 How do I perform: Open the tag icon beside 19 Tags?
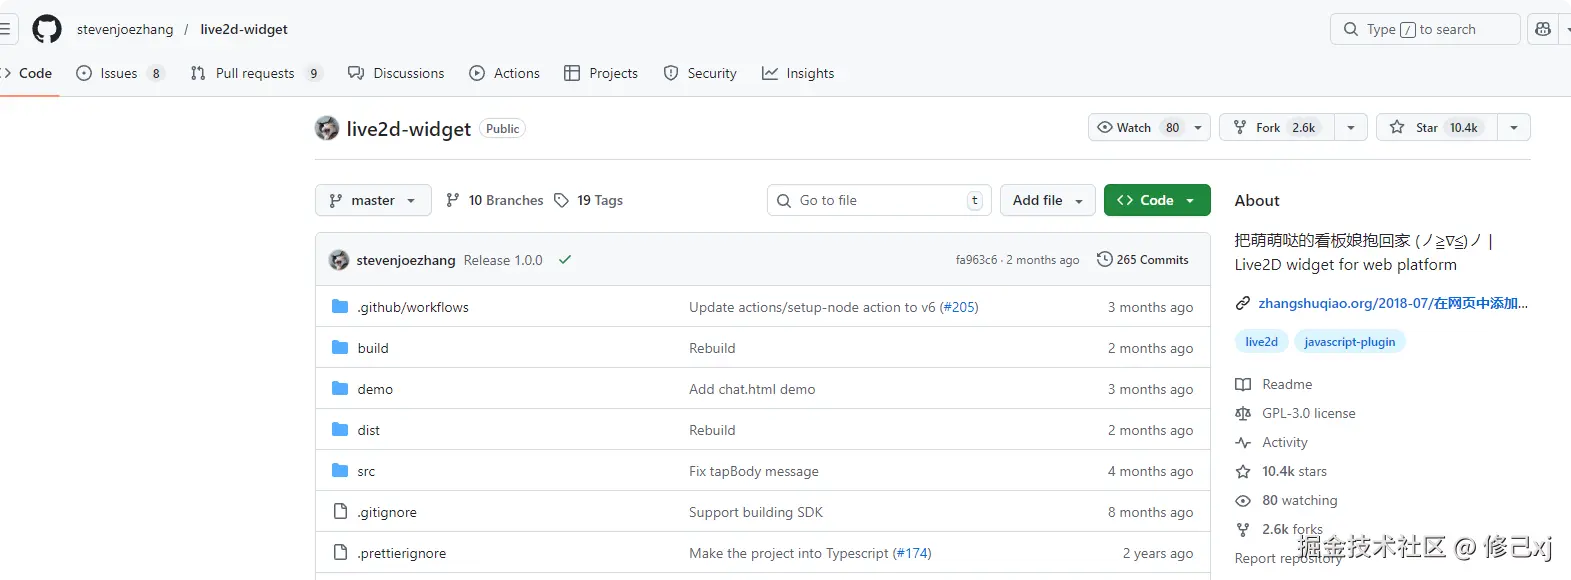click(562, 200)
